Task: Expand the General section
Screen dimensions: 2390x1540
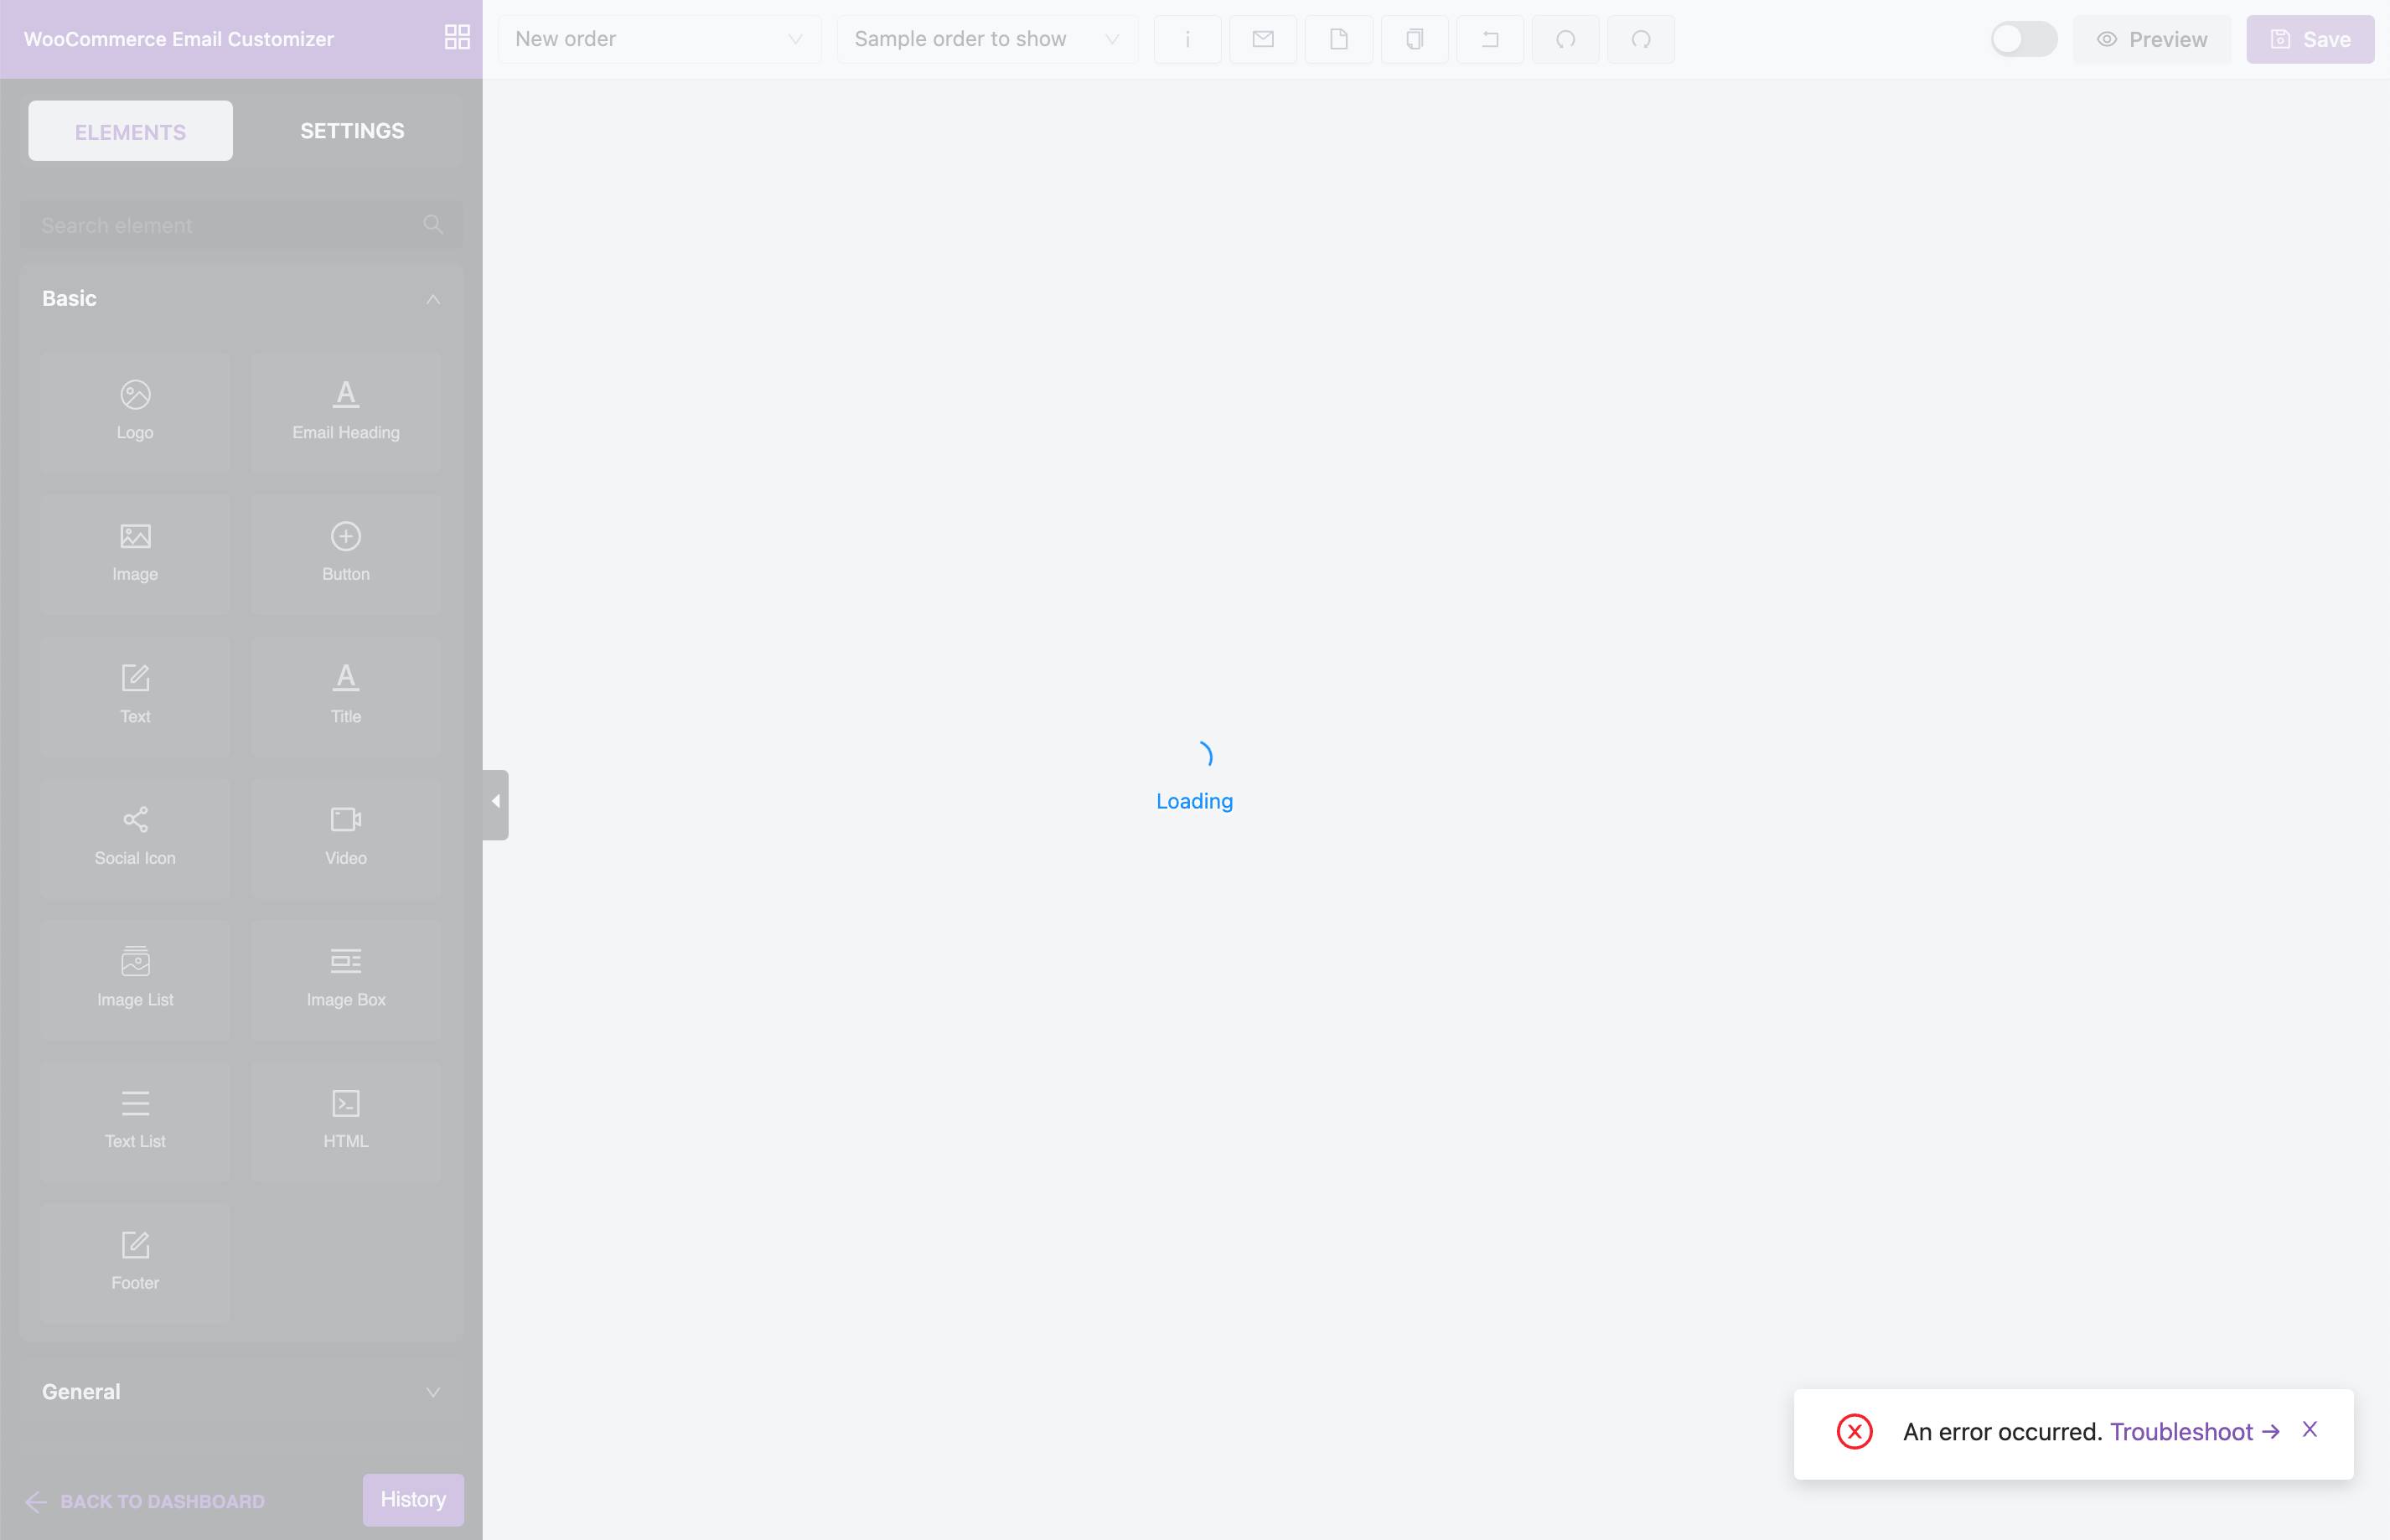Action: pos(433,1392)
